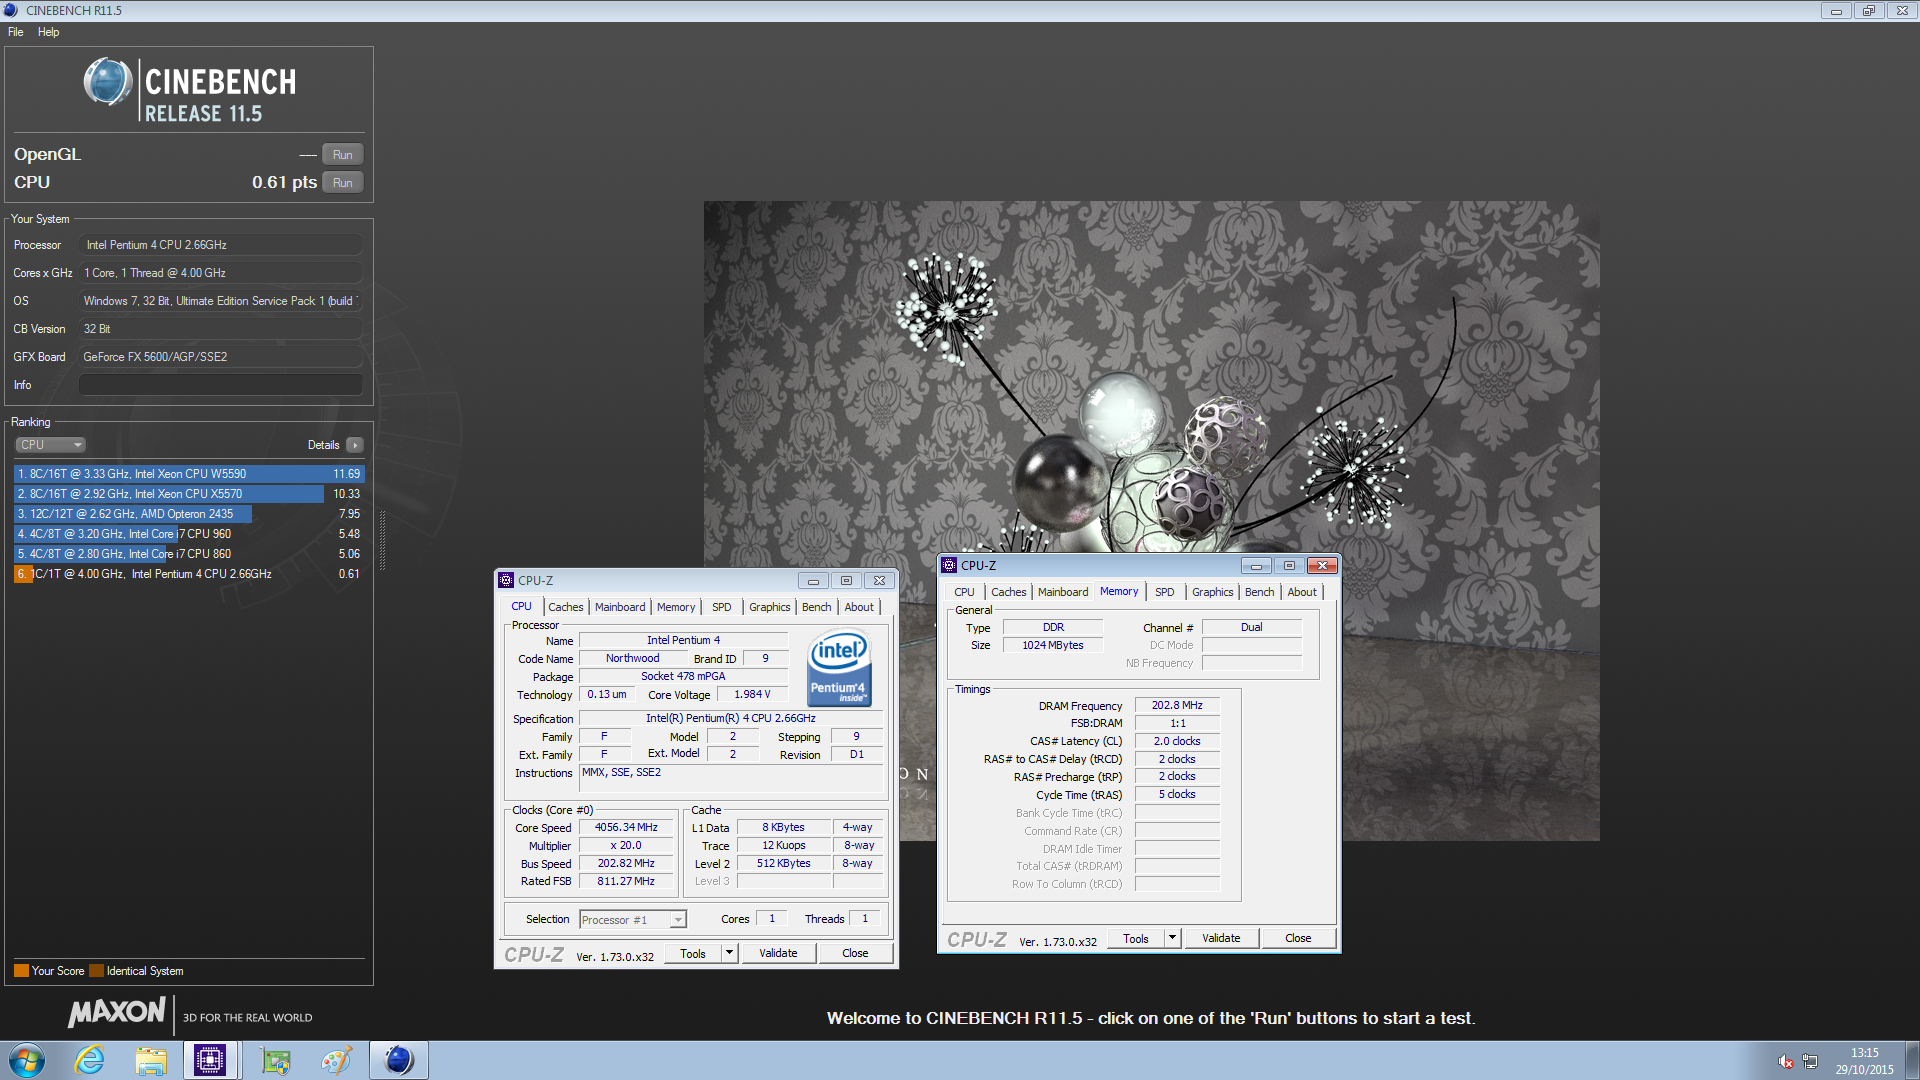Run the OpenGL benchmark
This screenshot has width=1920, height=1080.
click(x=342, y=155)
